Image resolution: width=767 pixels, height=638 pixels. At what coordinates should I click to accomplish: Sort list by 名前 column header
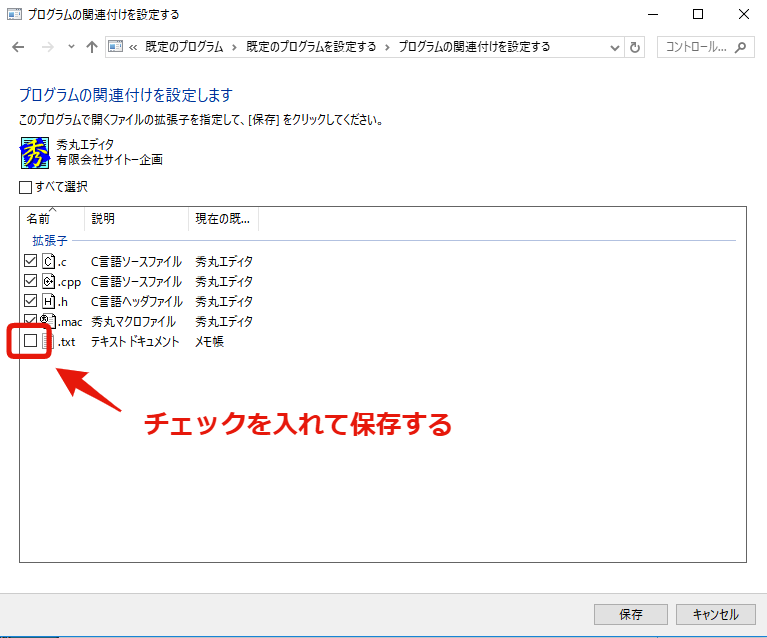(x=52, y=219)
